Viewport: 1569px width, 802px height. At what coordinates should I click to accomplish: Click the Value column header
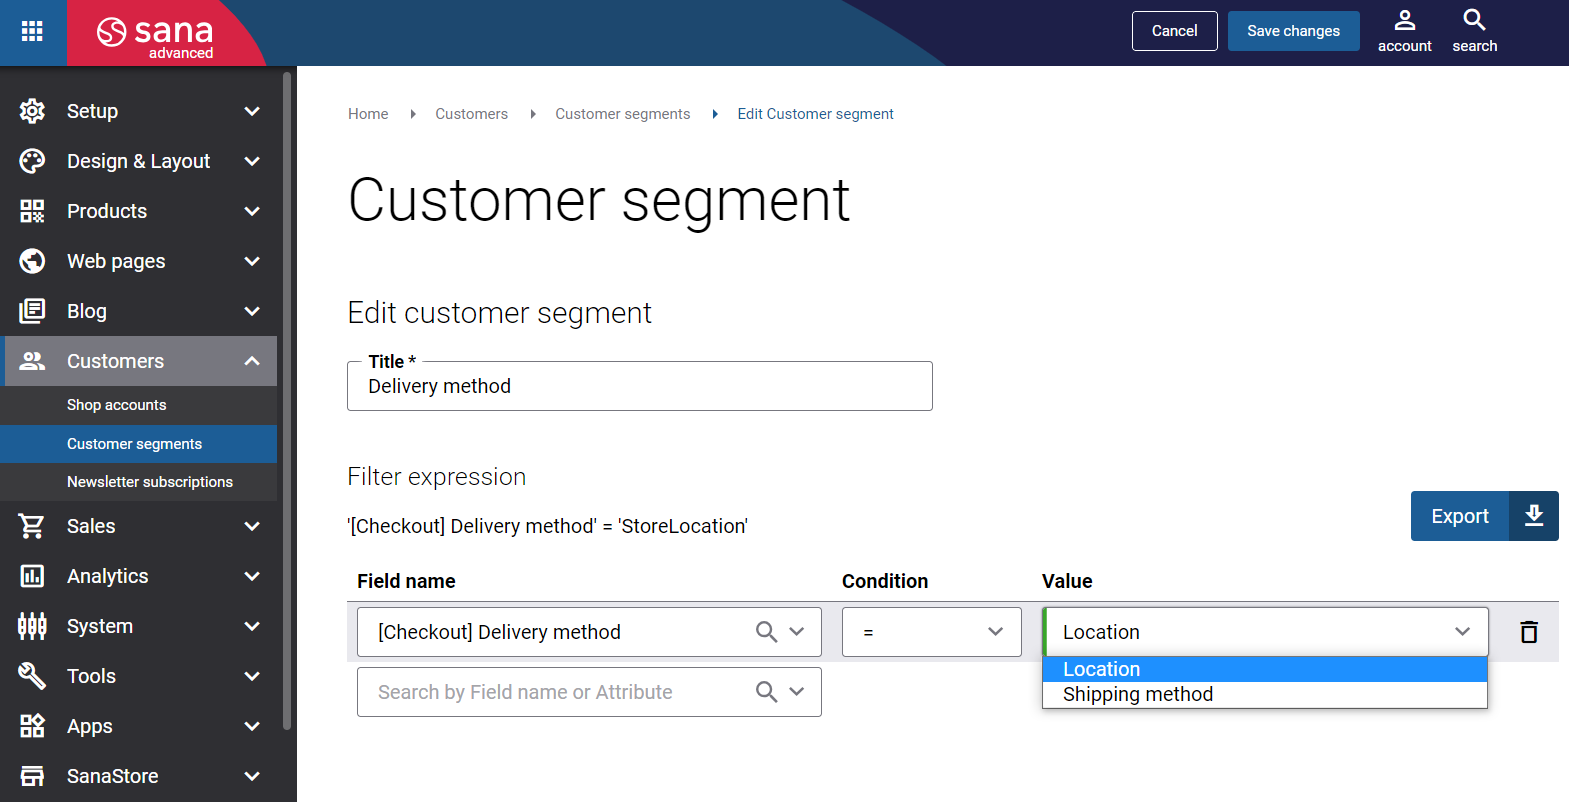tap(1067, 581)
